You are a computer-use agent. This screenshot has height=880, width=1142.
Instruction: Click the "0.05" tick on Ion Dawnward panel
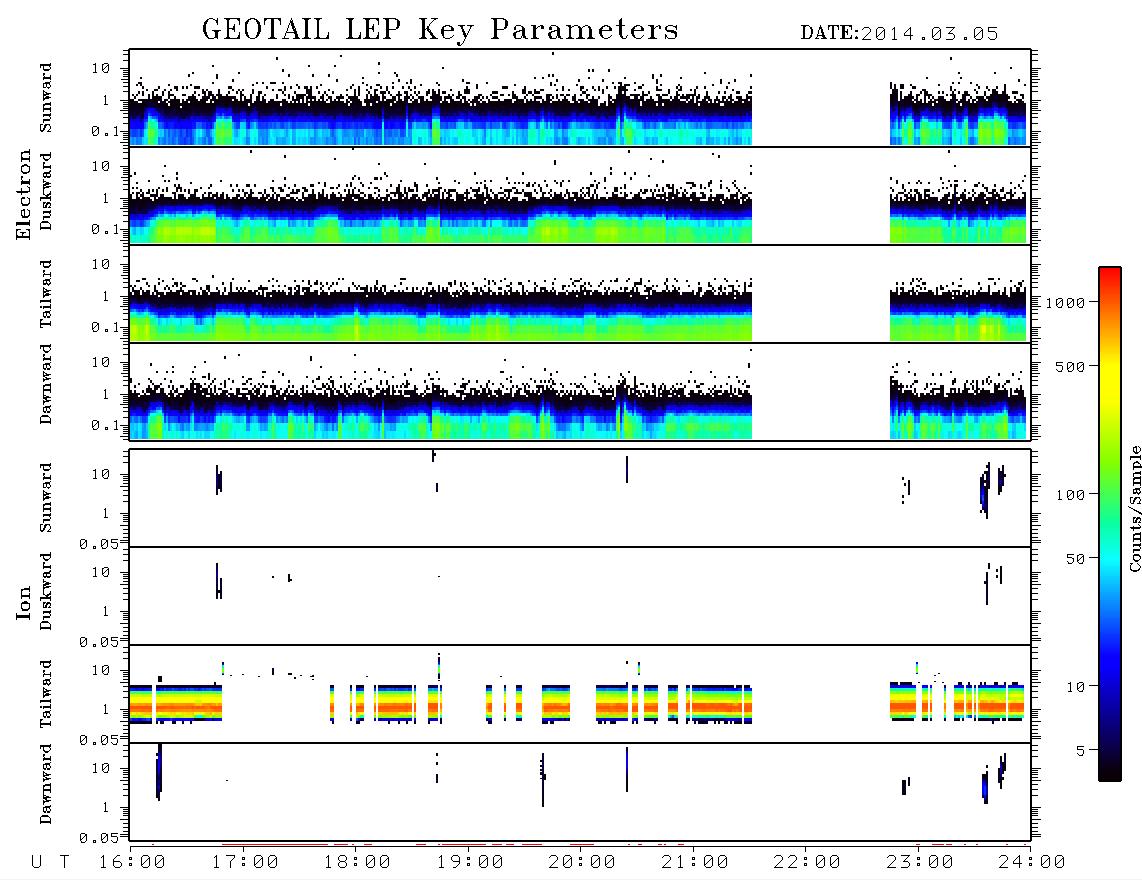(x=100, y=838)
